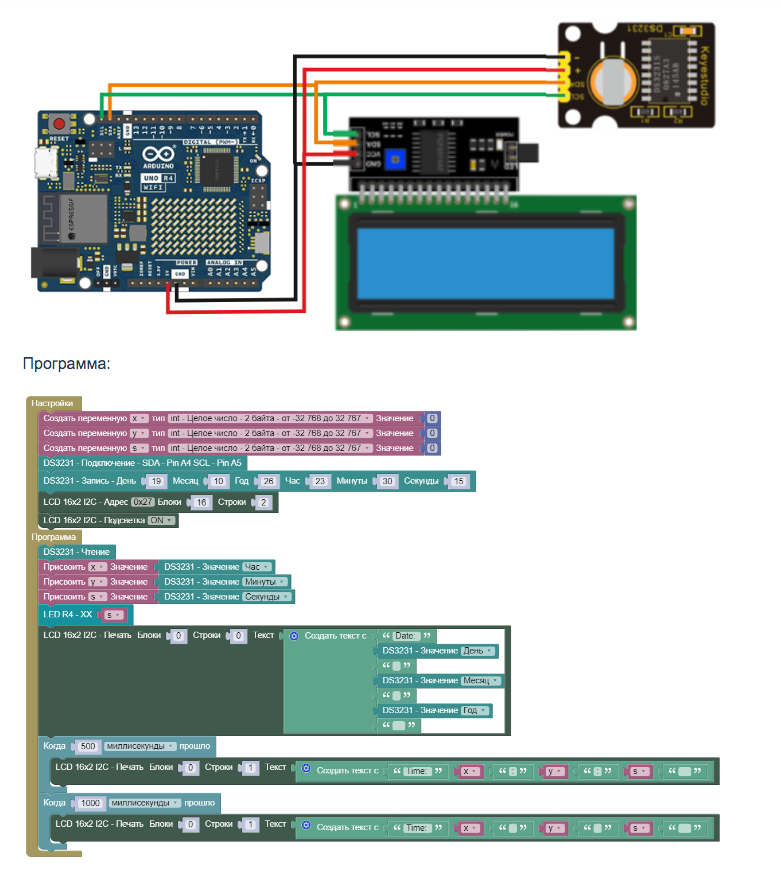This screenshot has width=781, height=872.
Task: Click gear icon on Date create-text block
Action: coord(294,636)
